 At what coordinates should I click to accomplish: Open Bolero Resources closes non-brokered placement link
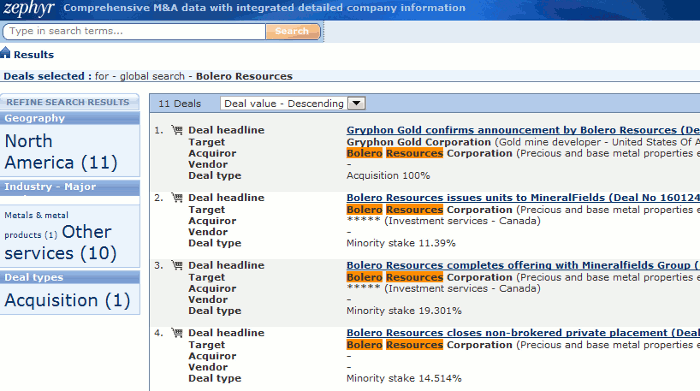click(x=523, y=333)
